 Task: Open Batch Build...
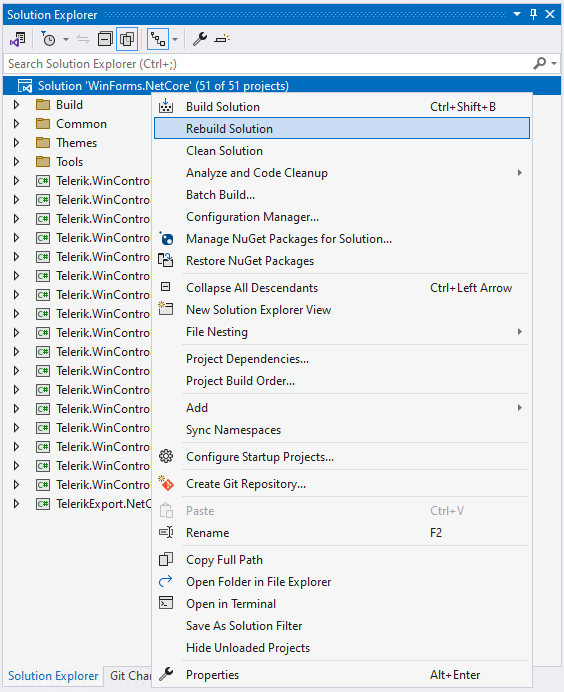tap(342, 195)
